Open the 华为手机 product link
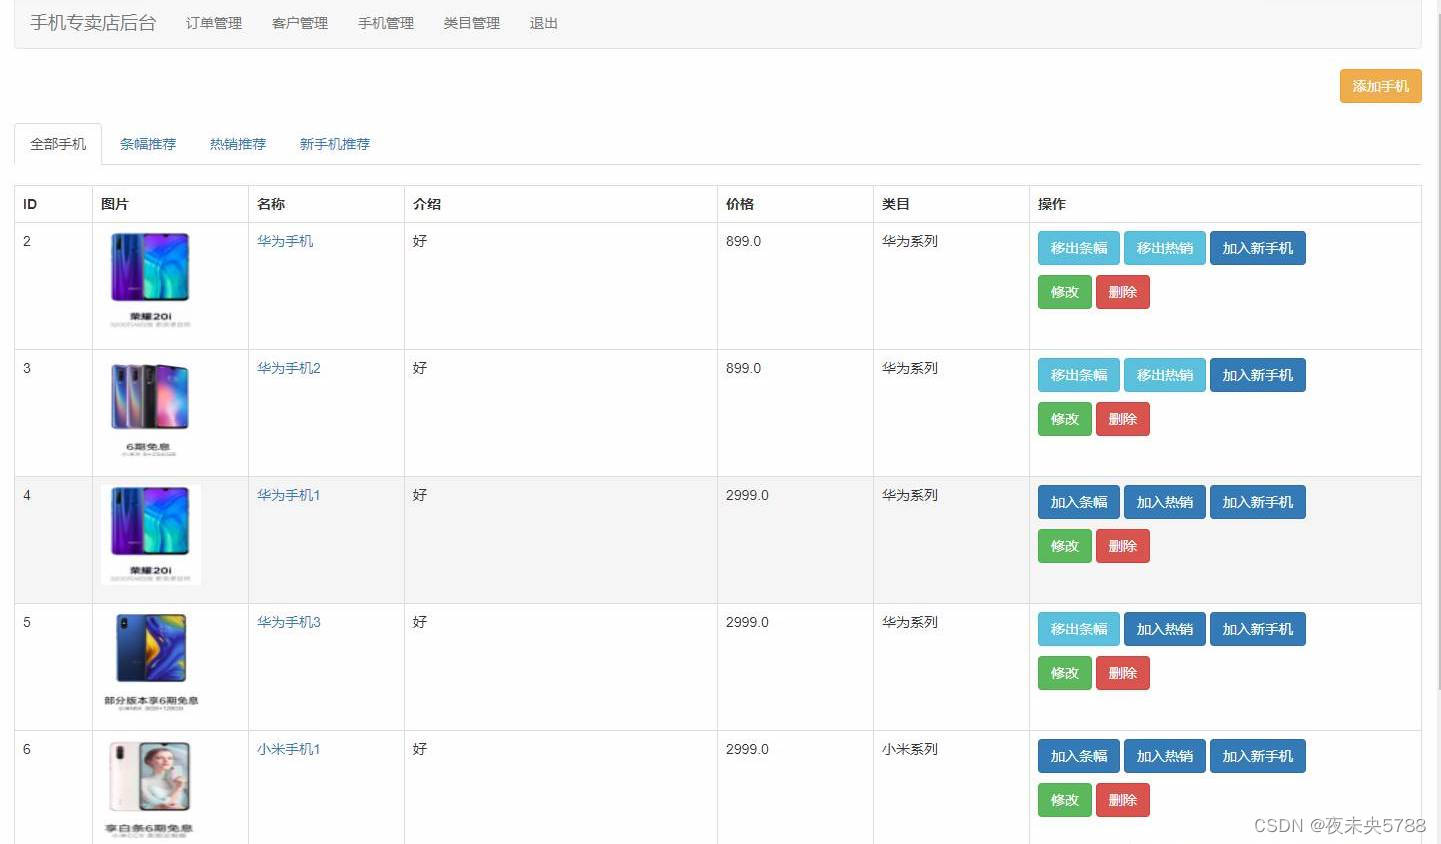 click(x=285, y=241)
